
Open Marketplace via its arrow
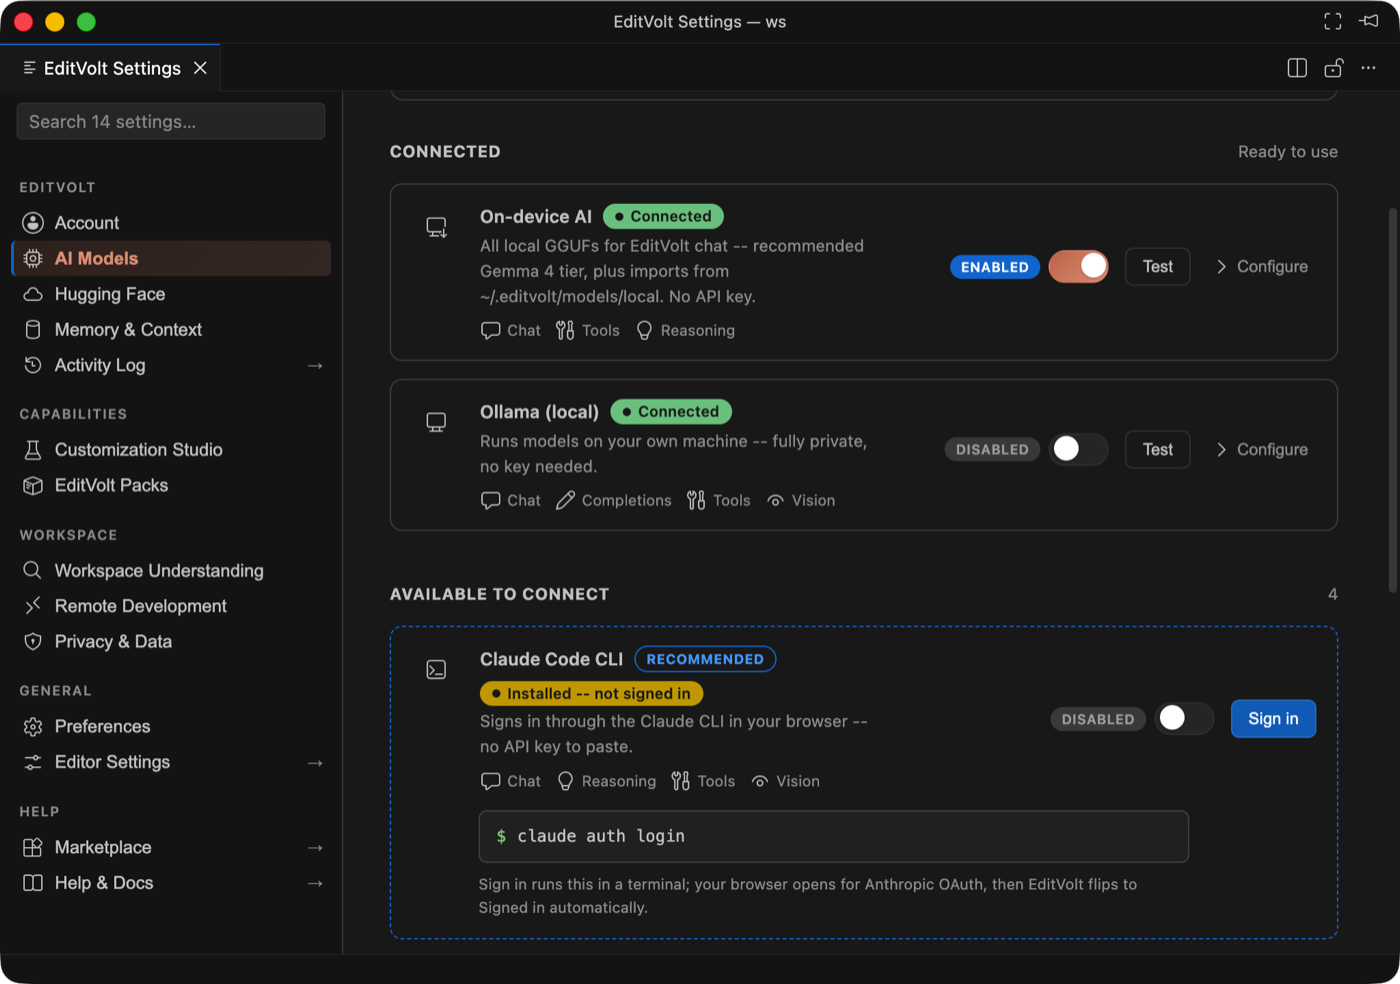point(315,848)
